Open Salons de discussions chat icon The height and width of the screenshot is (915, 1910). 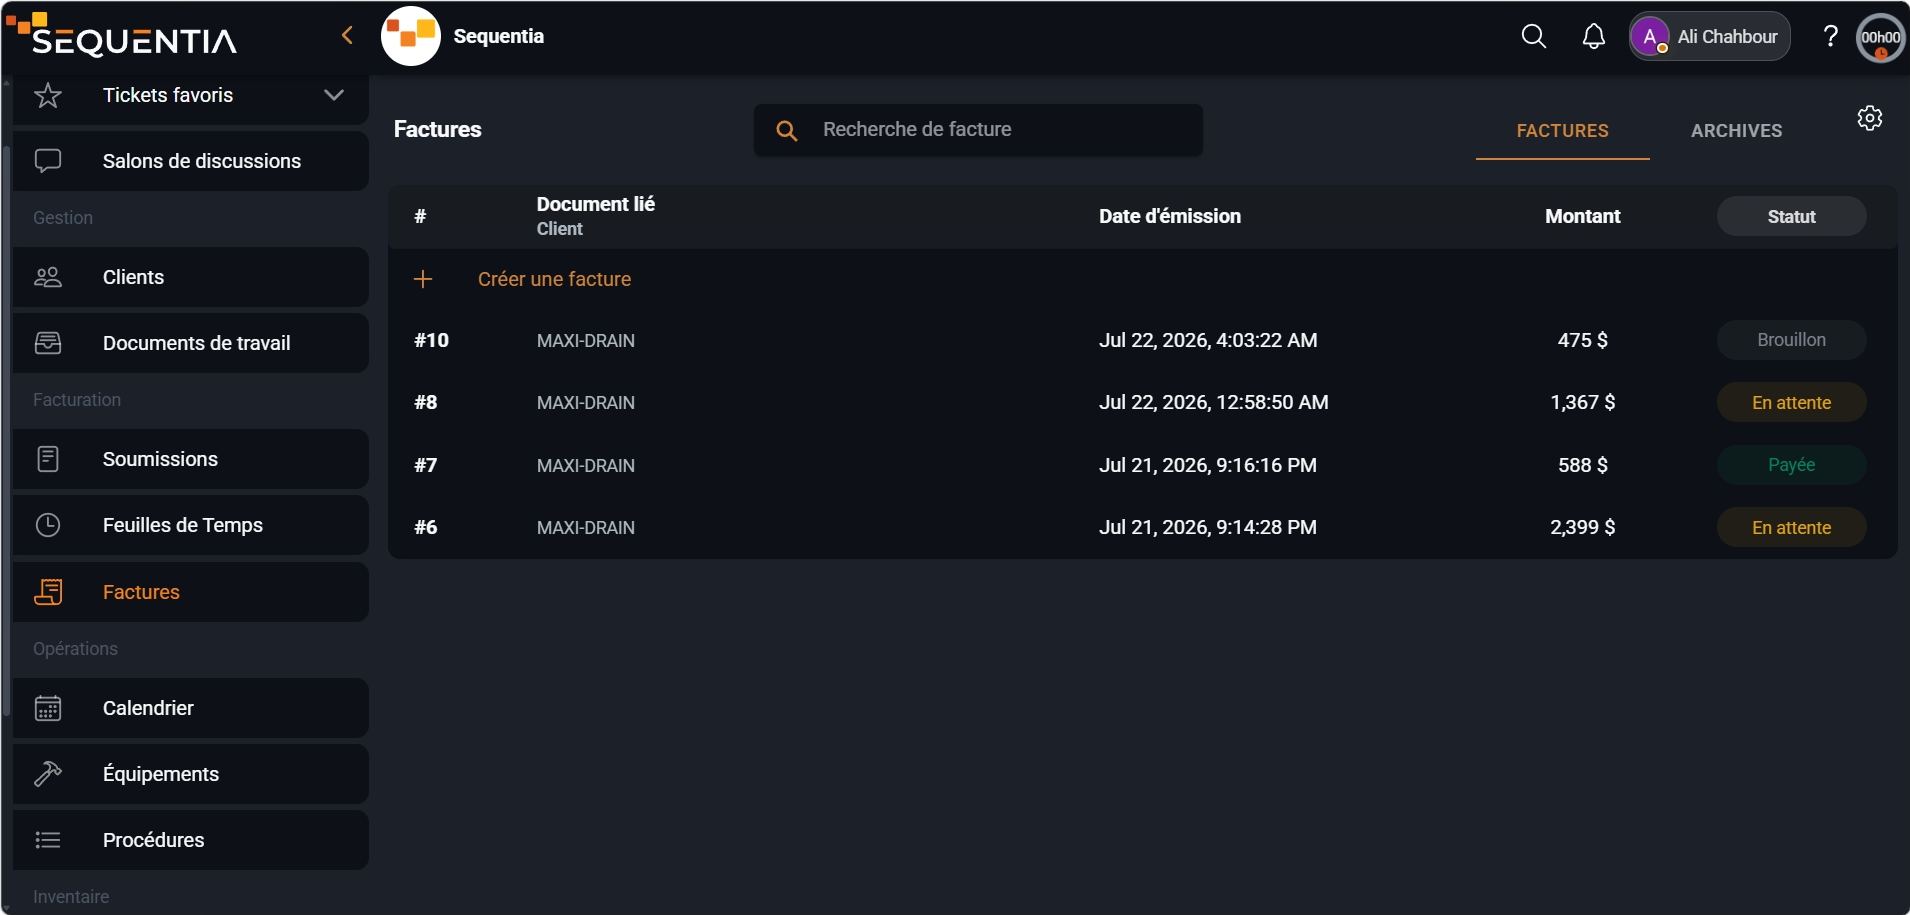tap(48, 161)
